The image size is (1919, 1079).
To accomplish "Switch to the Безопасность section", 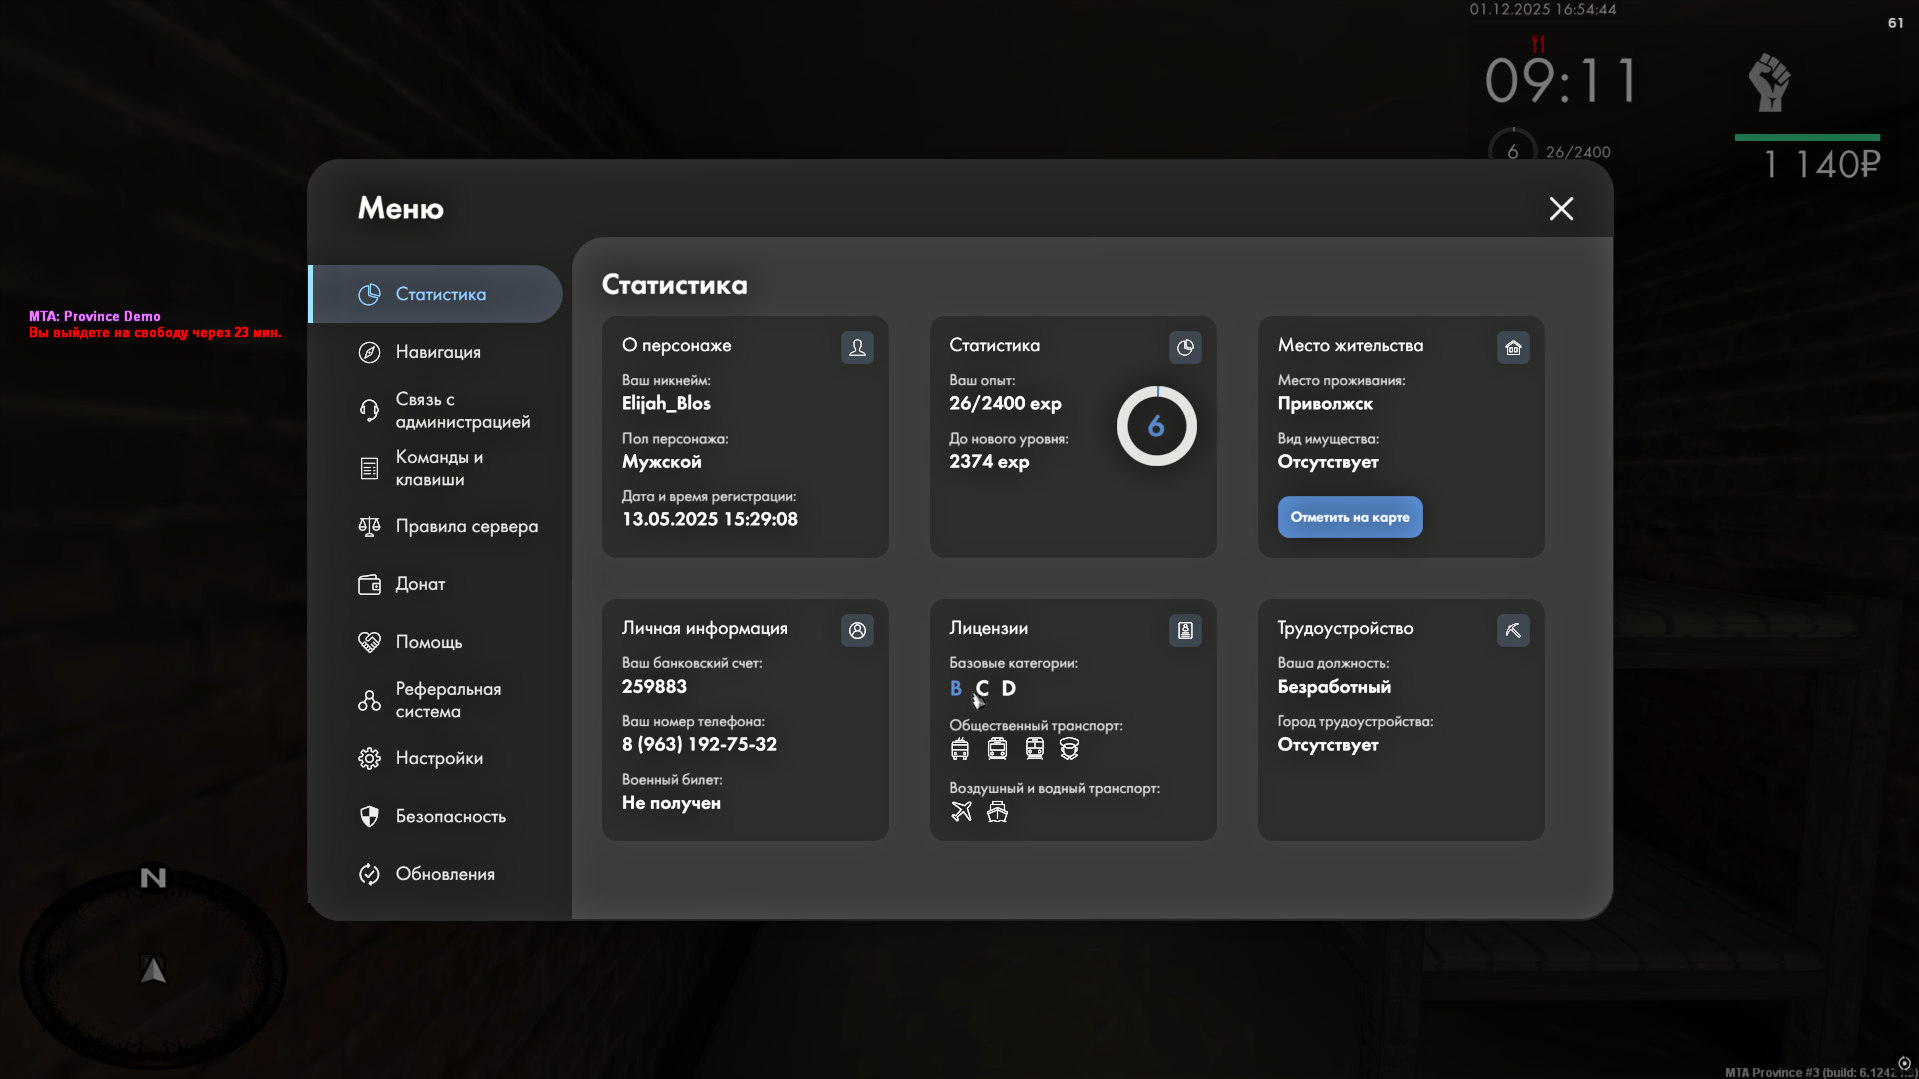I will (450, 816).
